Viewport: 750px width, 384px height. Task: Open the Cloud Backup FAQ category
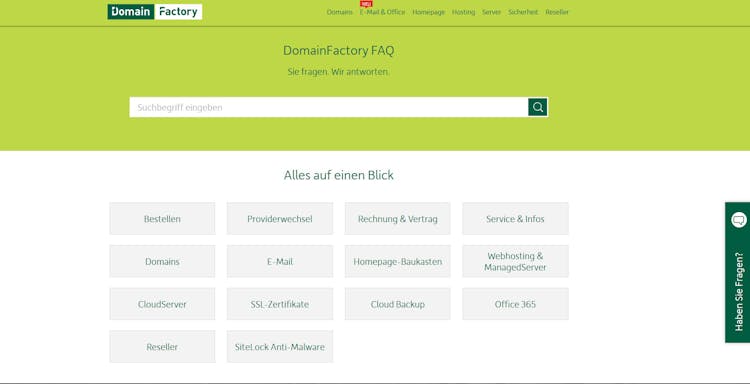coord(397,304)
